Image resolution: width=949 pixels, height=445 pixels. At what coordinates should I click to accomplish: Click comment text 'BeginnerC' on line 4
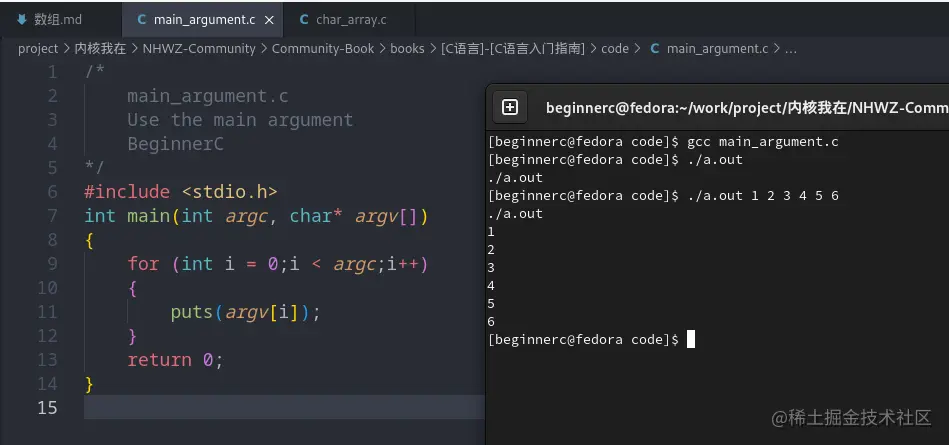point(175,144)
